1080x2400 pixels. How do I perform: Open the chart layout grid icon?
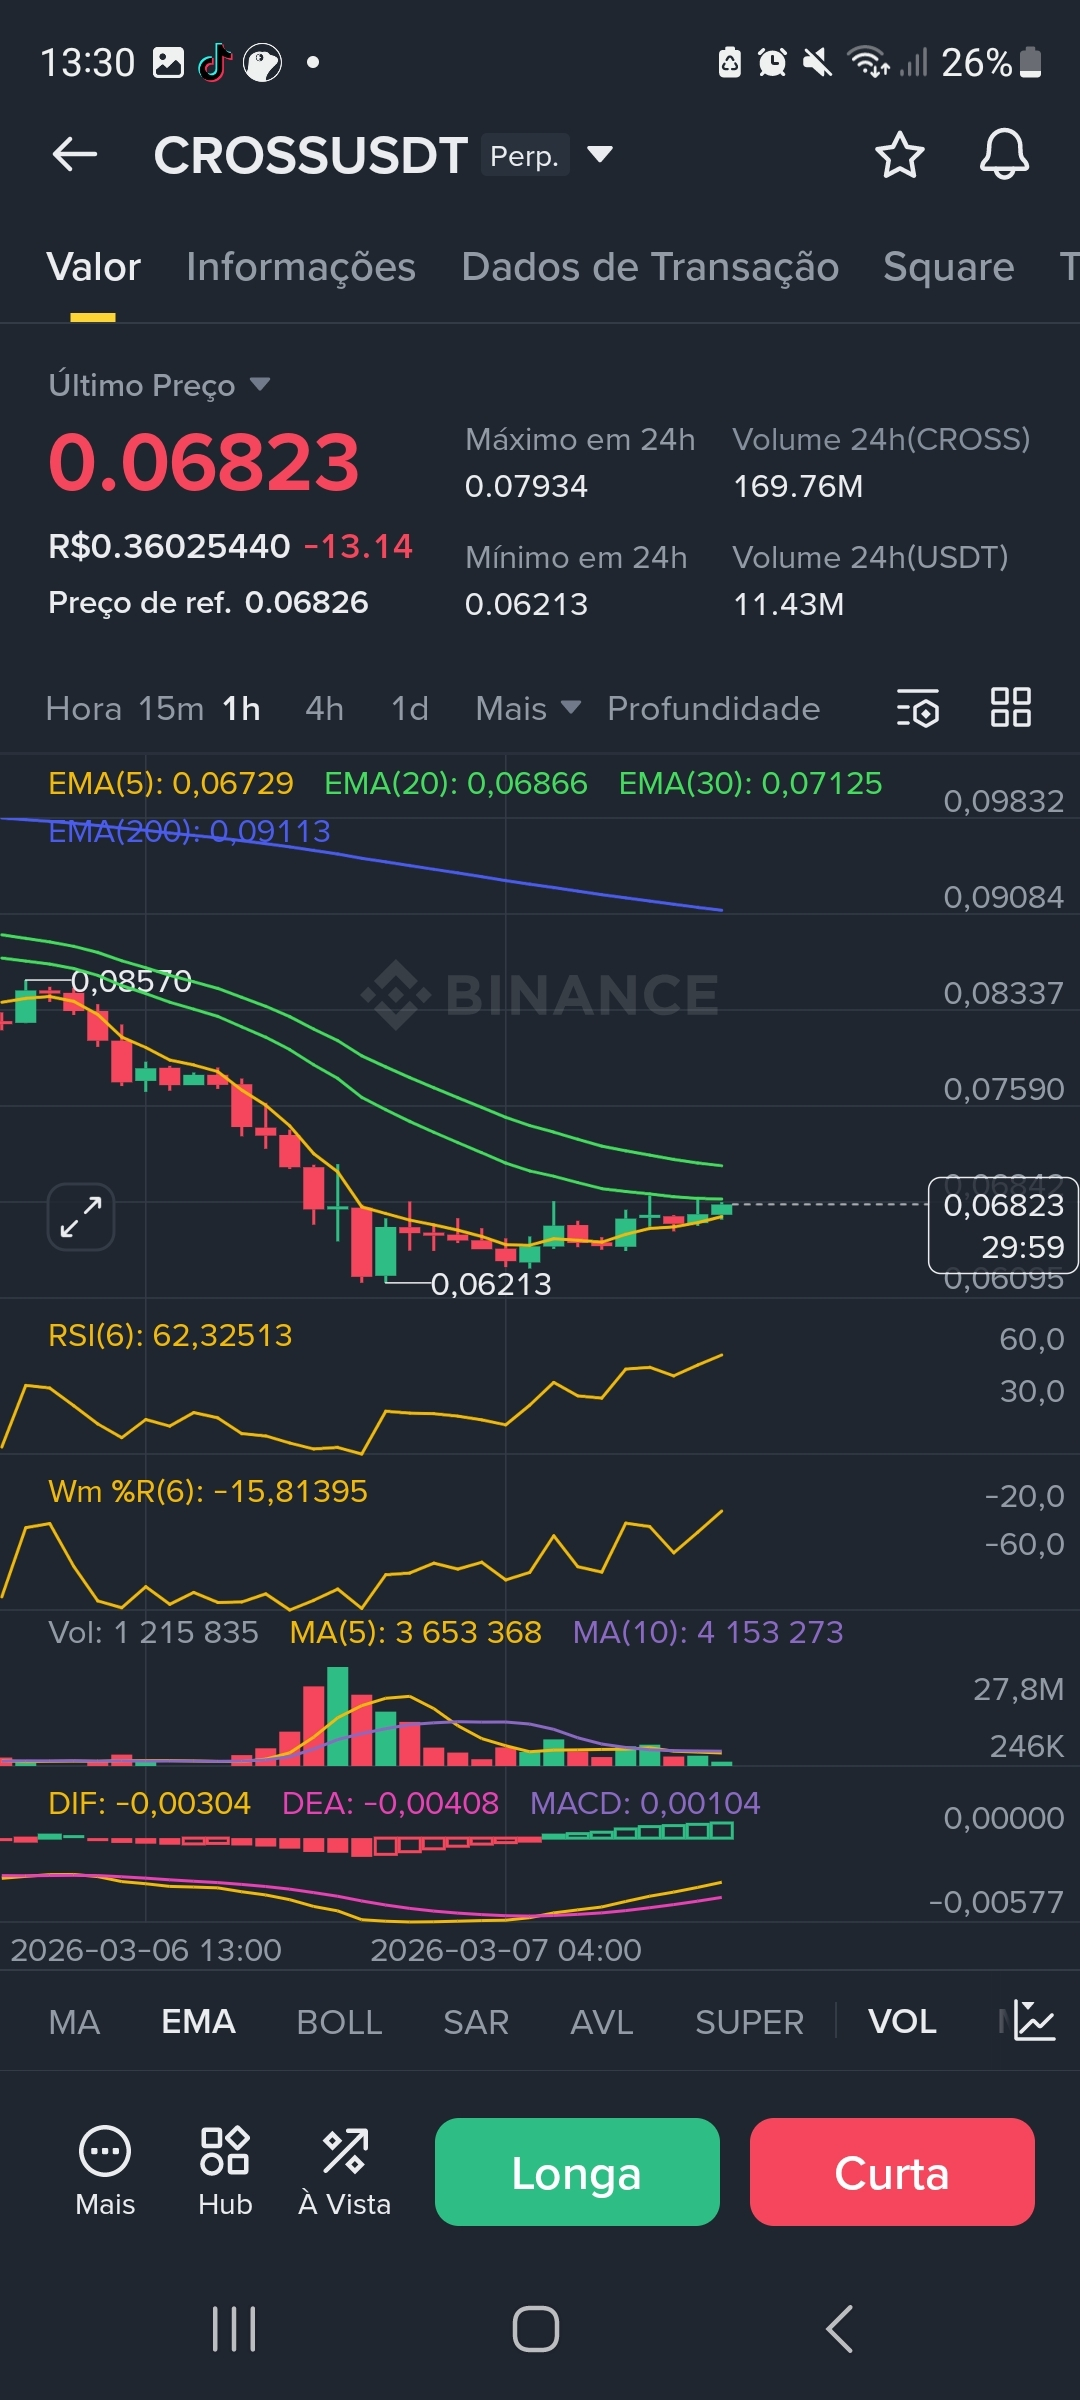1010,707
